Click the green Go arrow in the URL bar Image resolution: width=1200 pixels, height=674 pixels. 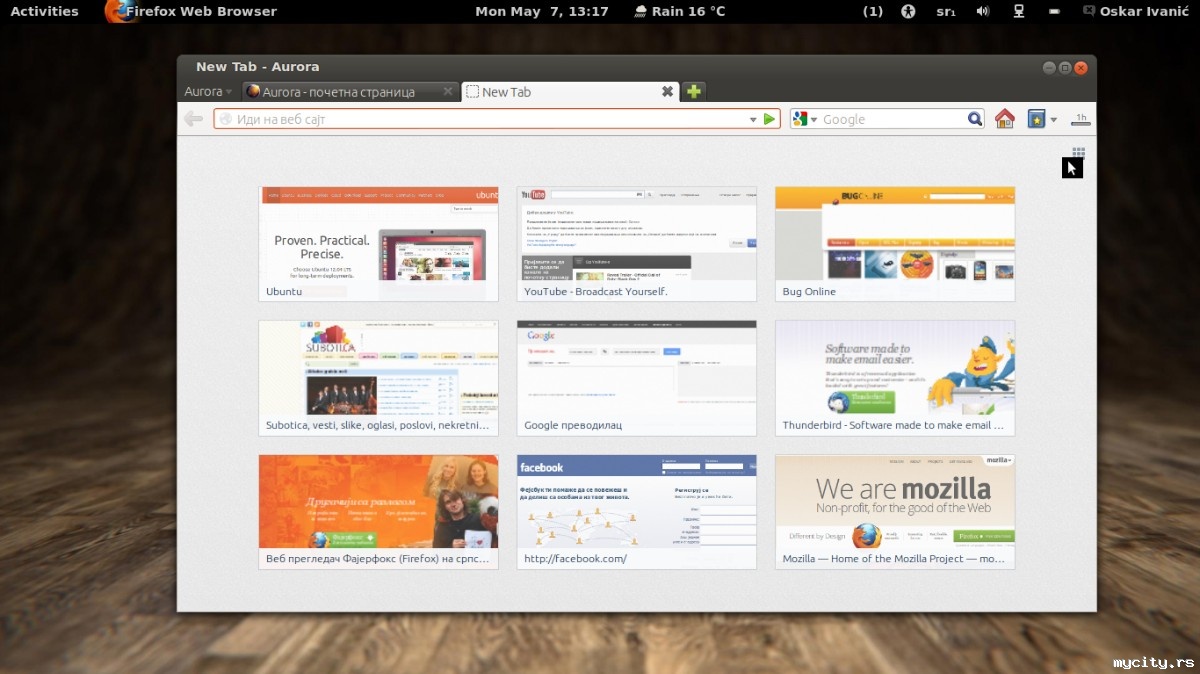coord(769,119)
